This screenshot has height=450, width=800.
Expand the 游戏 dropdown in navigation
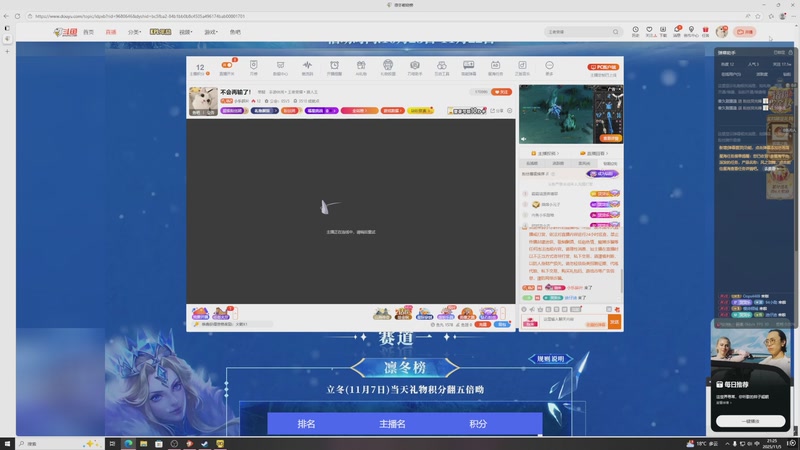(211, 32)
